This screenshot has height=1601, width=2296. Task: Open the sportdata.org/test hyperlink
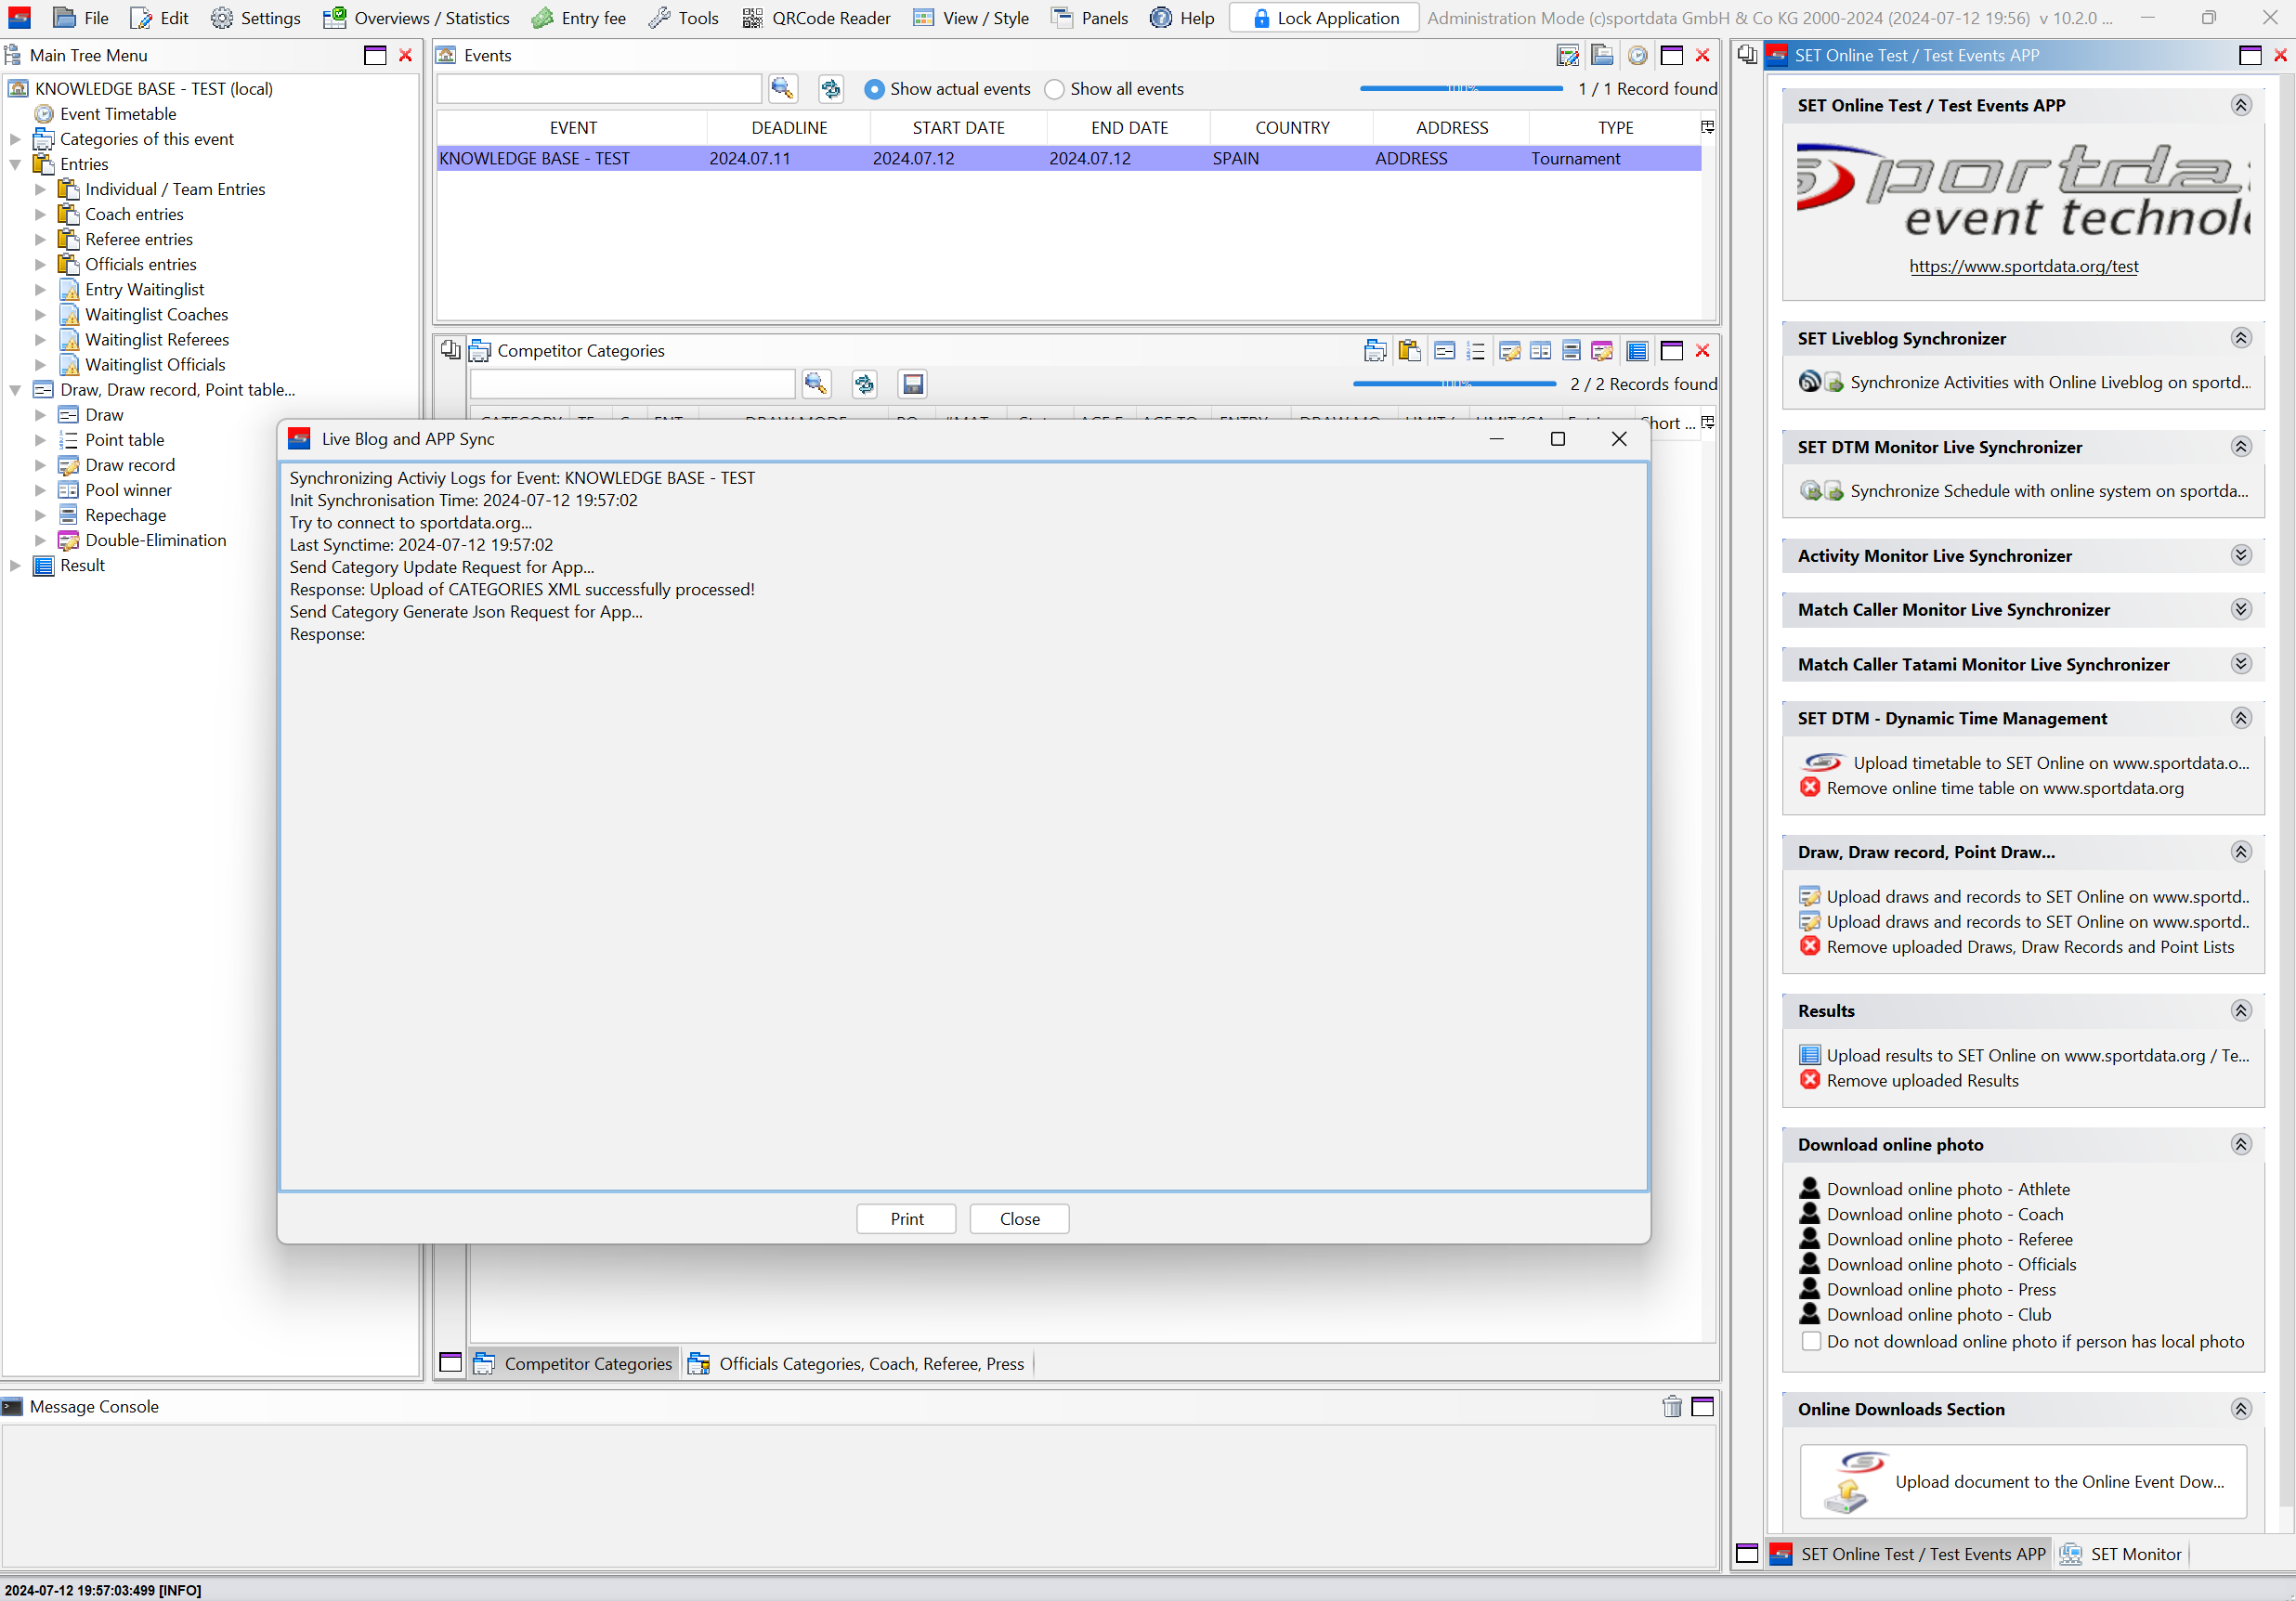click(2023, 266)
